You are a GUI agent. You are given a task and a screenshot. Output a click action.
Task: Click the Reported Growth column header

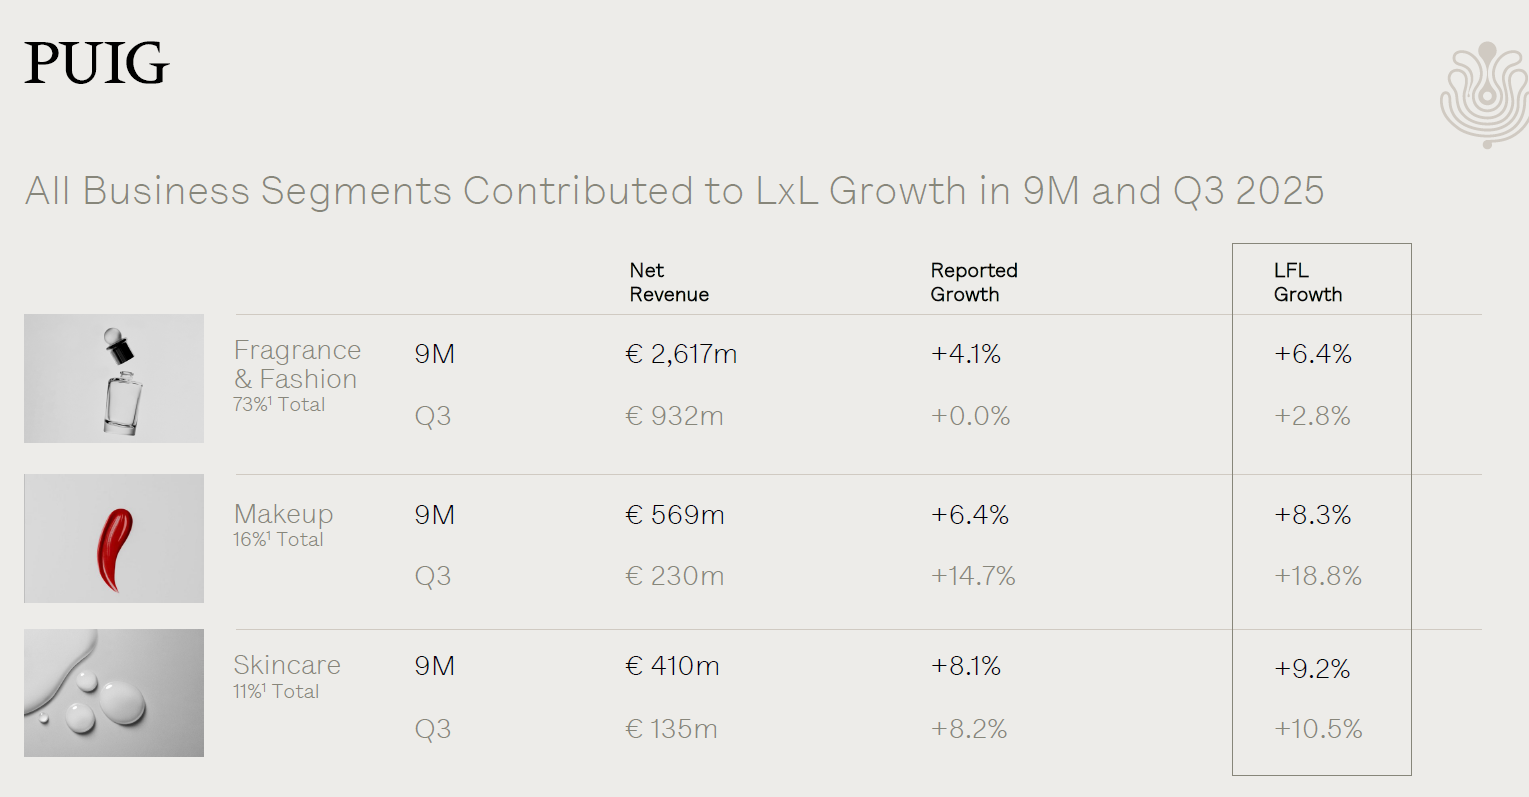(x=973, y=282)
